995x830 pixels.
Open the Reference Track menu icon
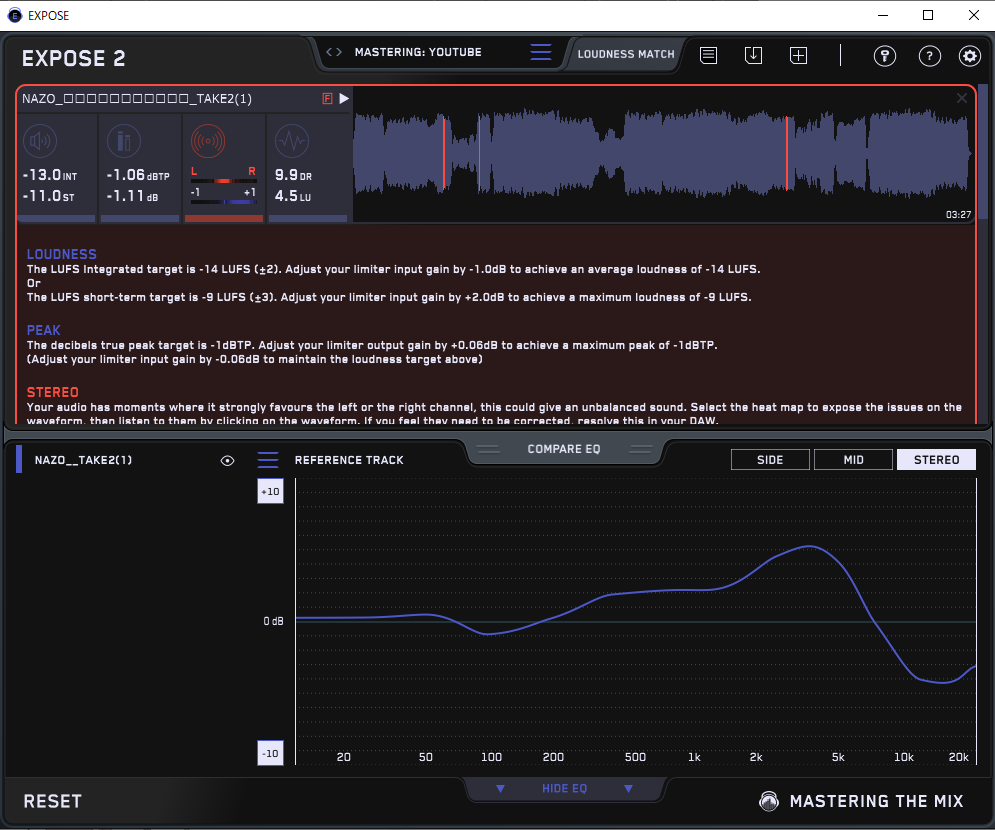[268, 459]
